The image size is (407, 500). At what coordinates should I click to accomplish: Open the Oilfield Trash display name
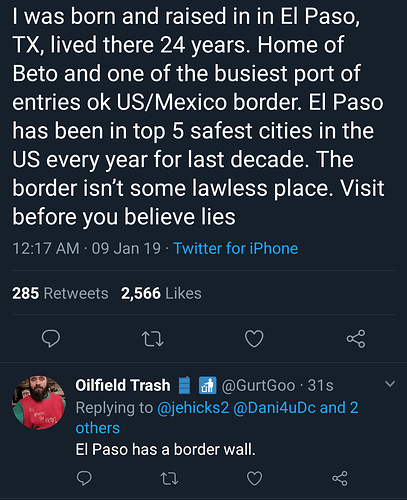(x=123, y=385)
